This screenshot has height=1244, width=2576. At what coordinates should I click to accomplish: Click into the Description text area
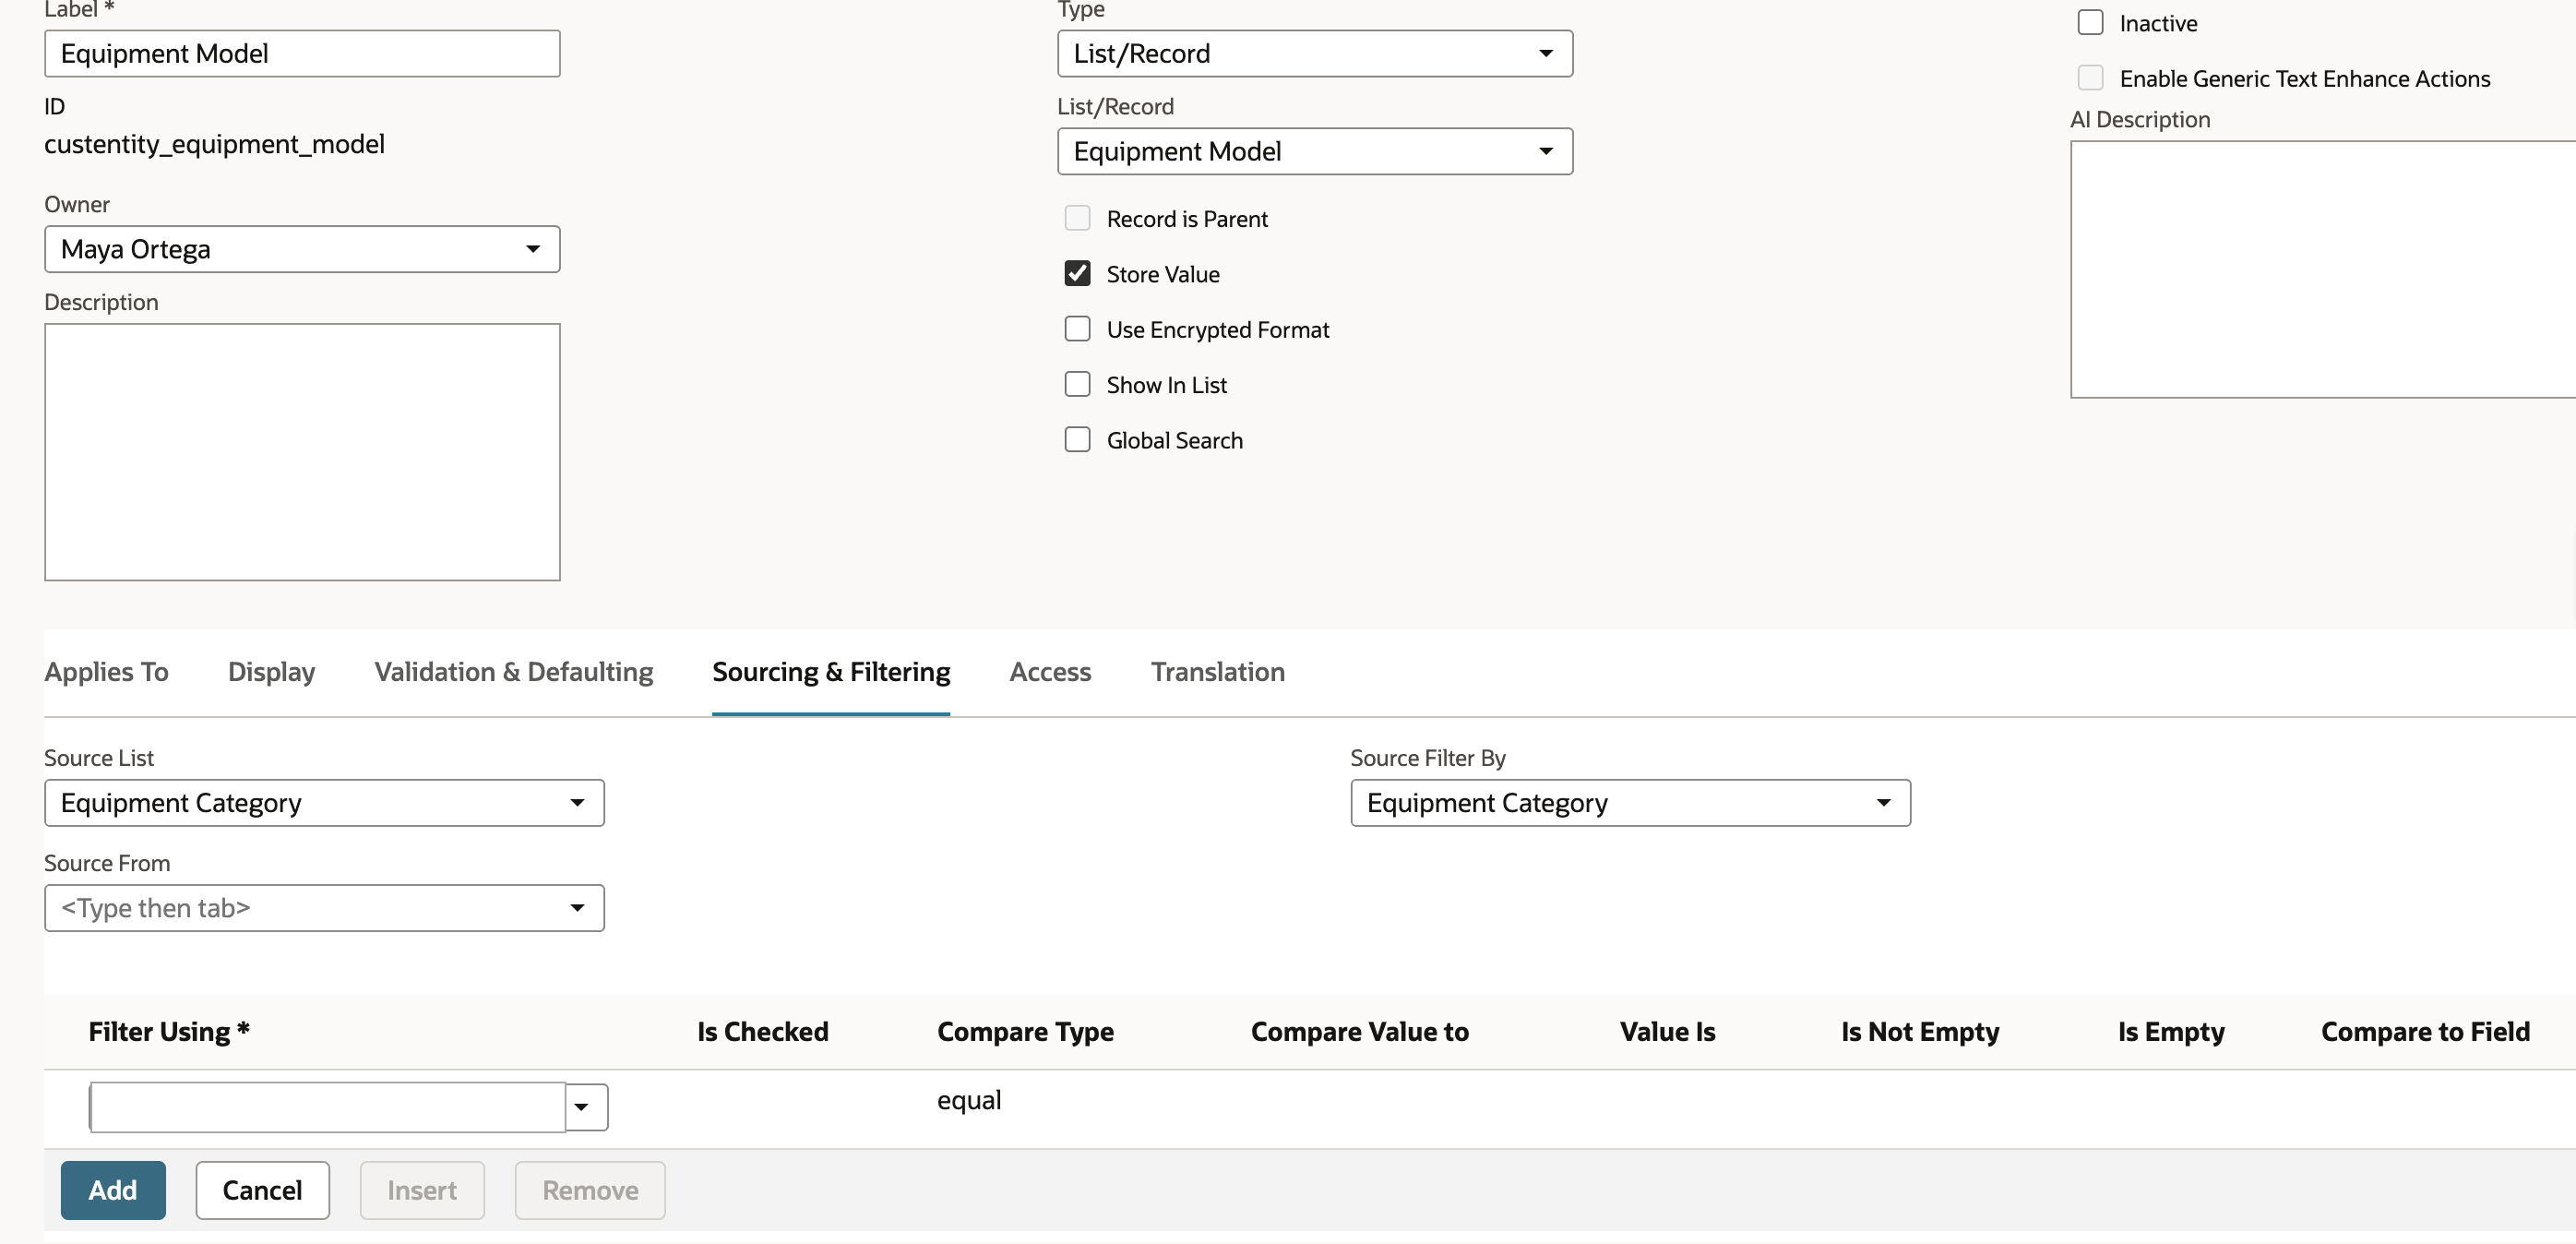[x=302, y=452]
